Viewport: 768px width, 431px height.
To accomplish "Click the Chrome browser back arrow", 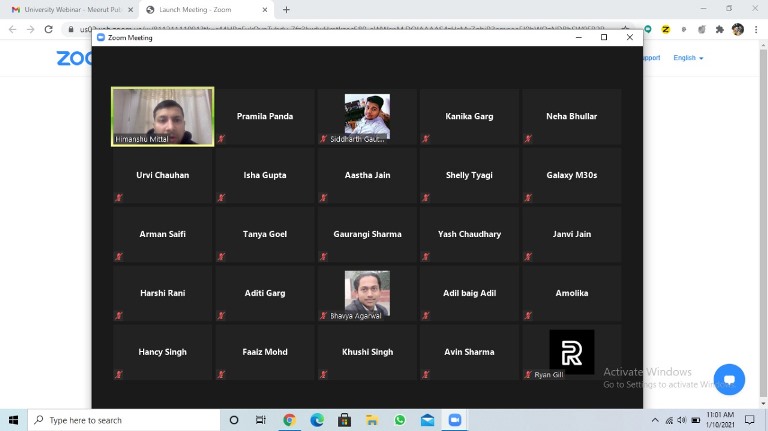I will 12,30.
